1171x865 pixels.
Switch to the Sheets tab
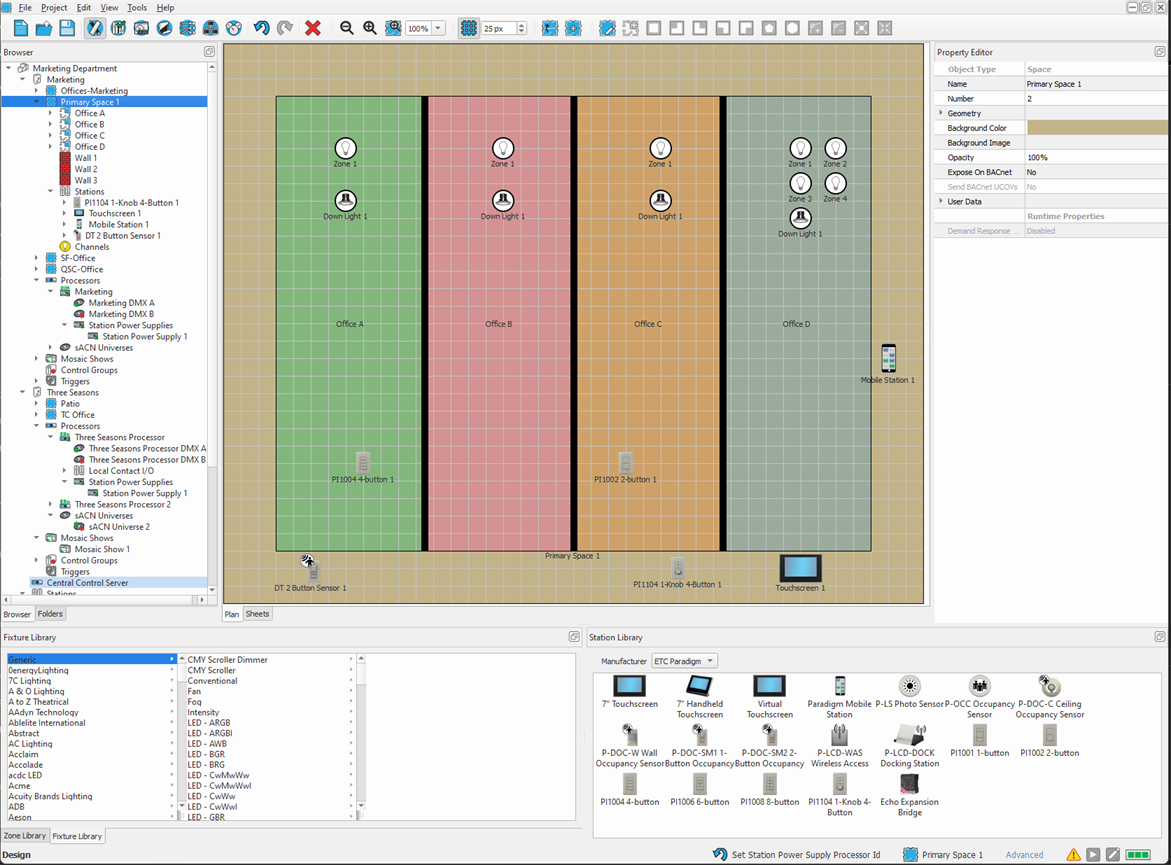(x=257, y=614)
